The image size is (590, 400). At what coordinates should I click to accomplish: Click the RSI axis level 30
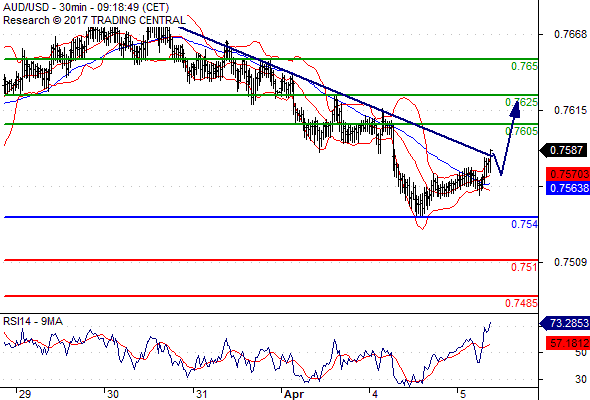pyautogui.click(x=581, y=379)
